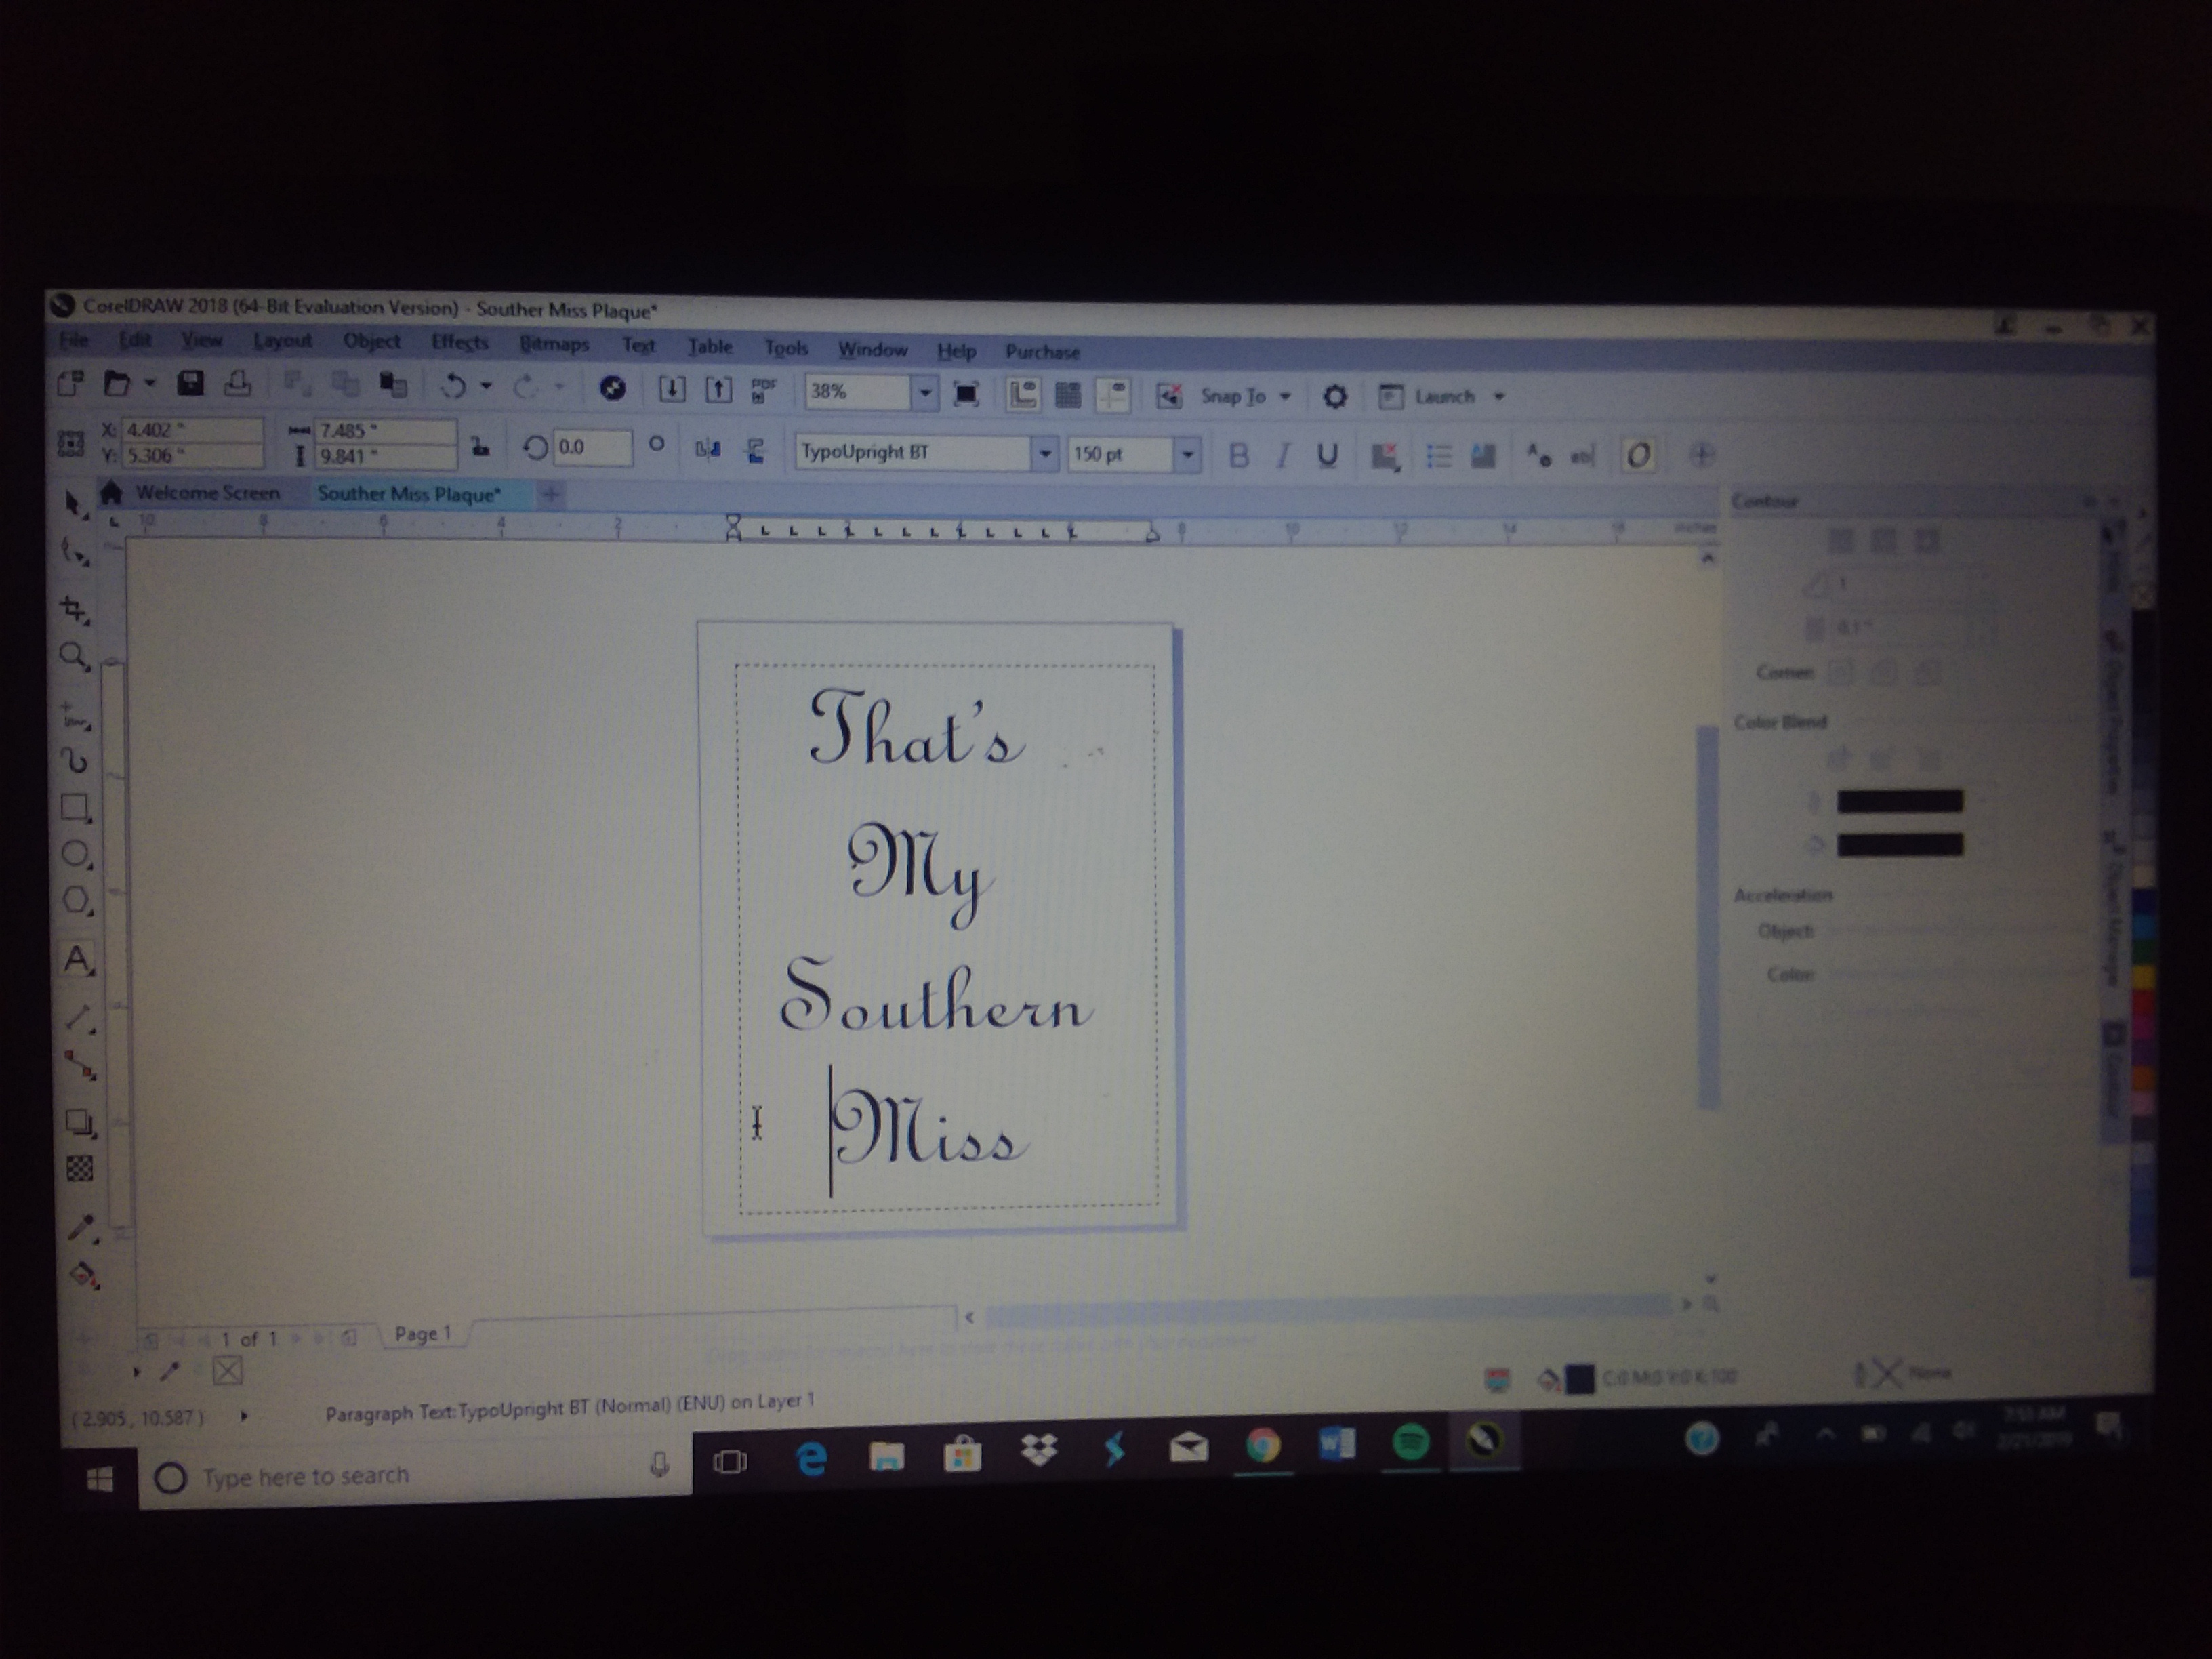
Task: Open the font size dropdown arrow
Action: point(1187,455)
